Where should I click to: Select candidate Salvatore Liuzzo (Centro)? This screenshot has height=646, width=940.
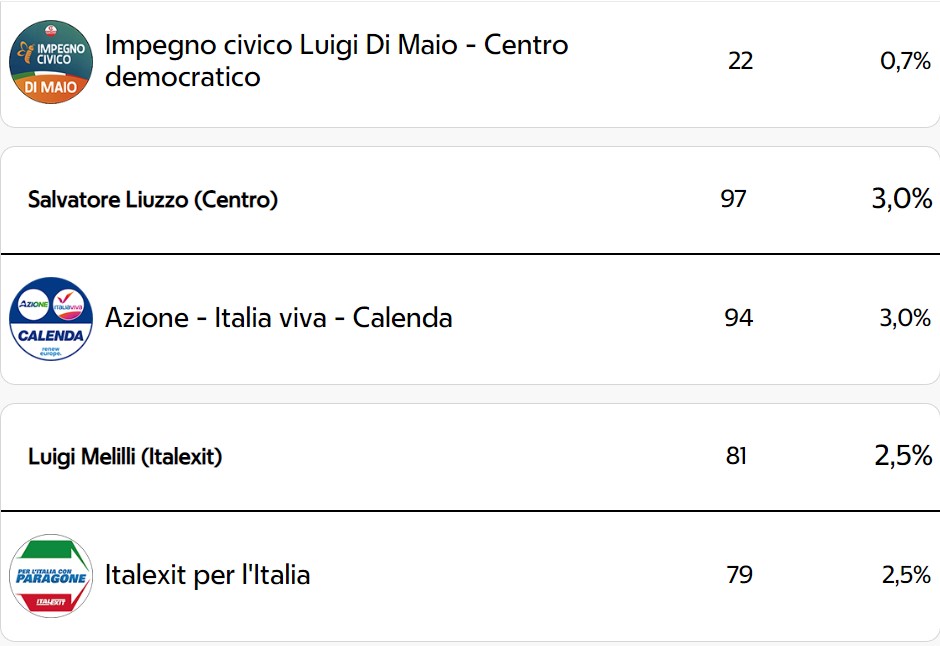(153, 200)
